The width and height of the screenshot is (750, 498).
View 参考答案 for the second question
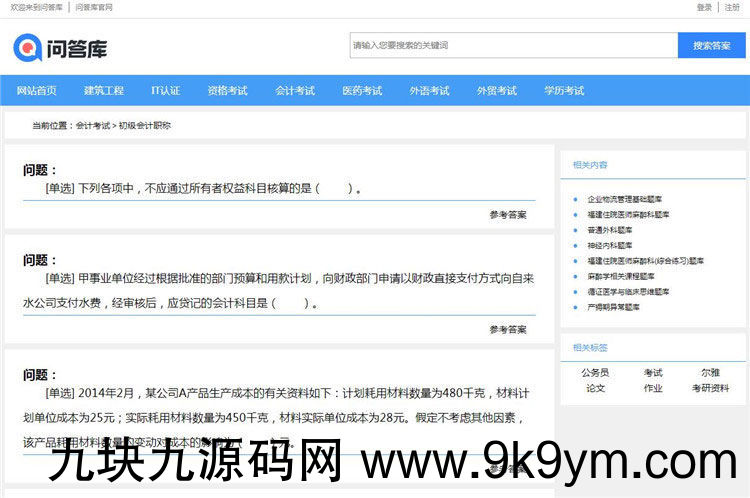(x=508, y=330)
